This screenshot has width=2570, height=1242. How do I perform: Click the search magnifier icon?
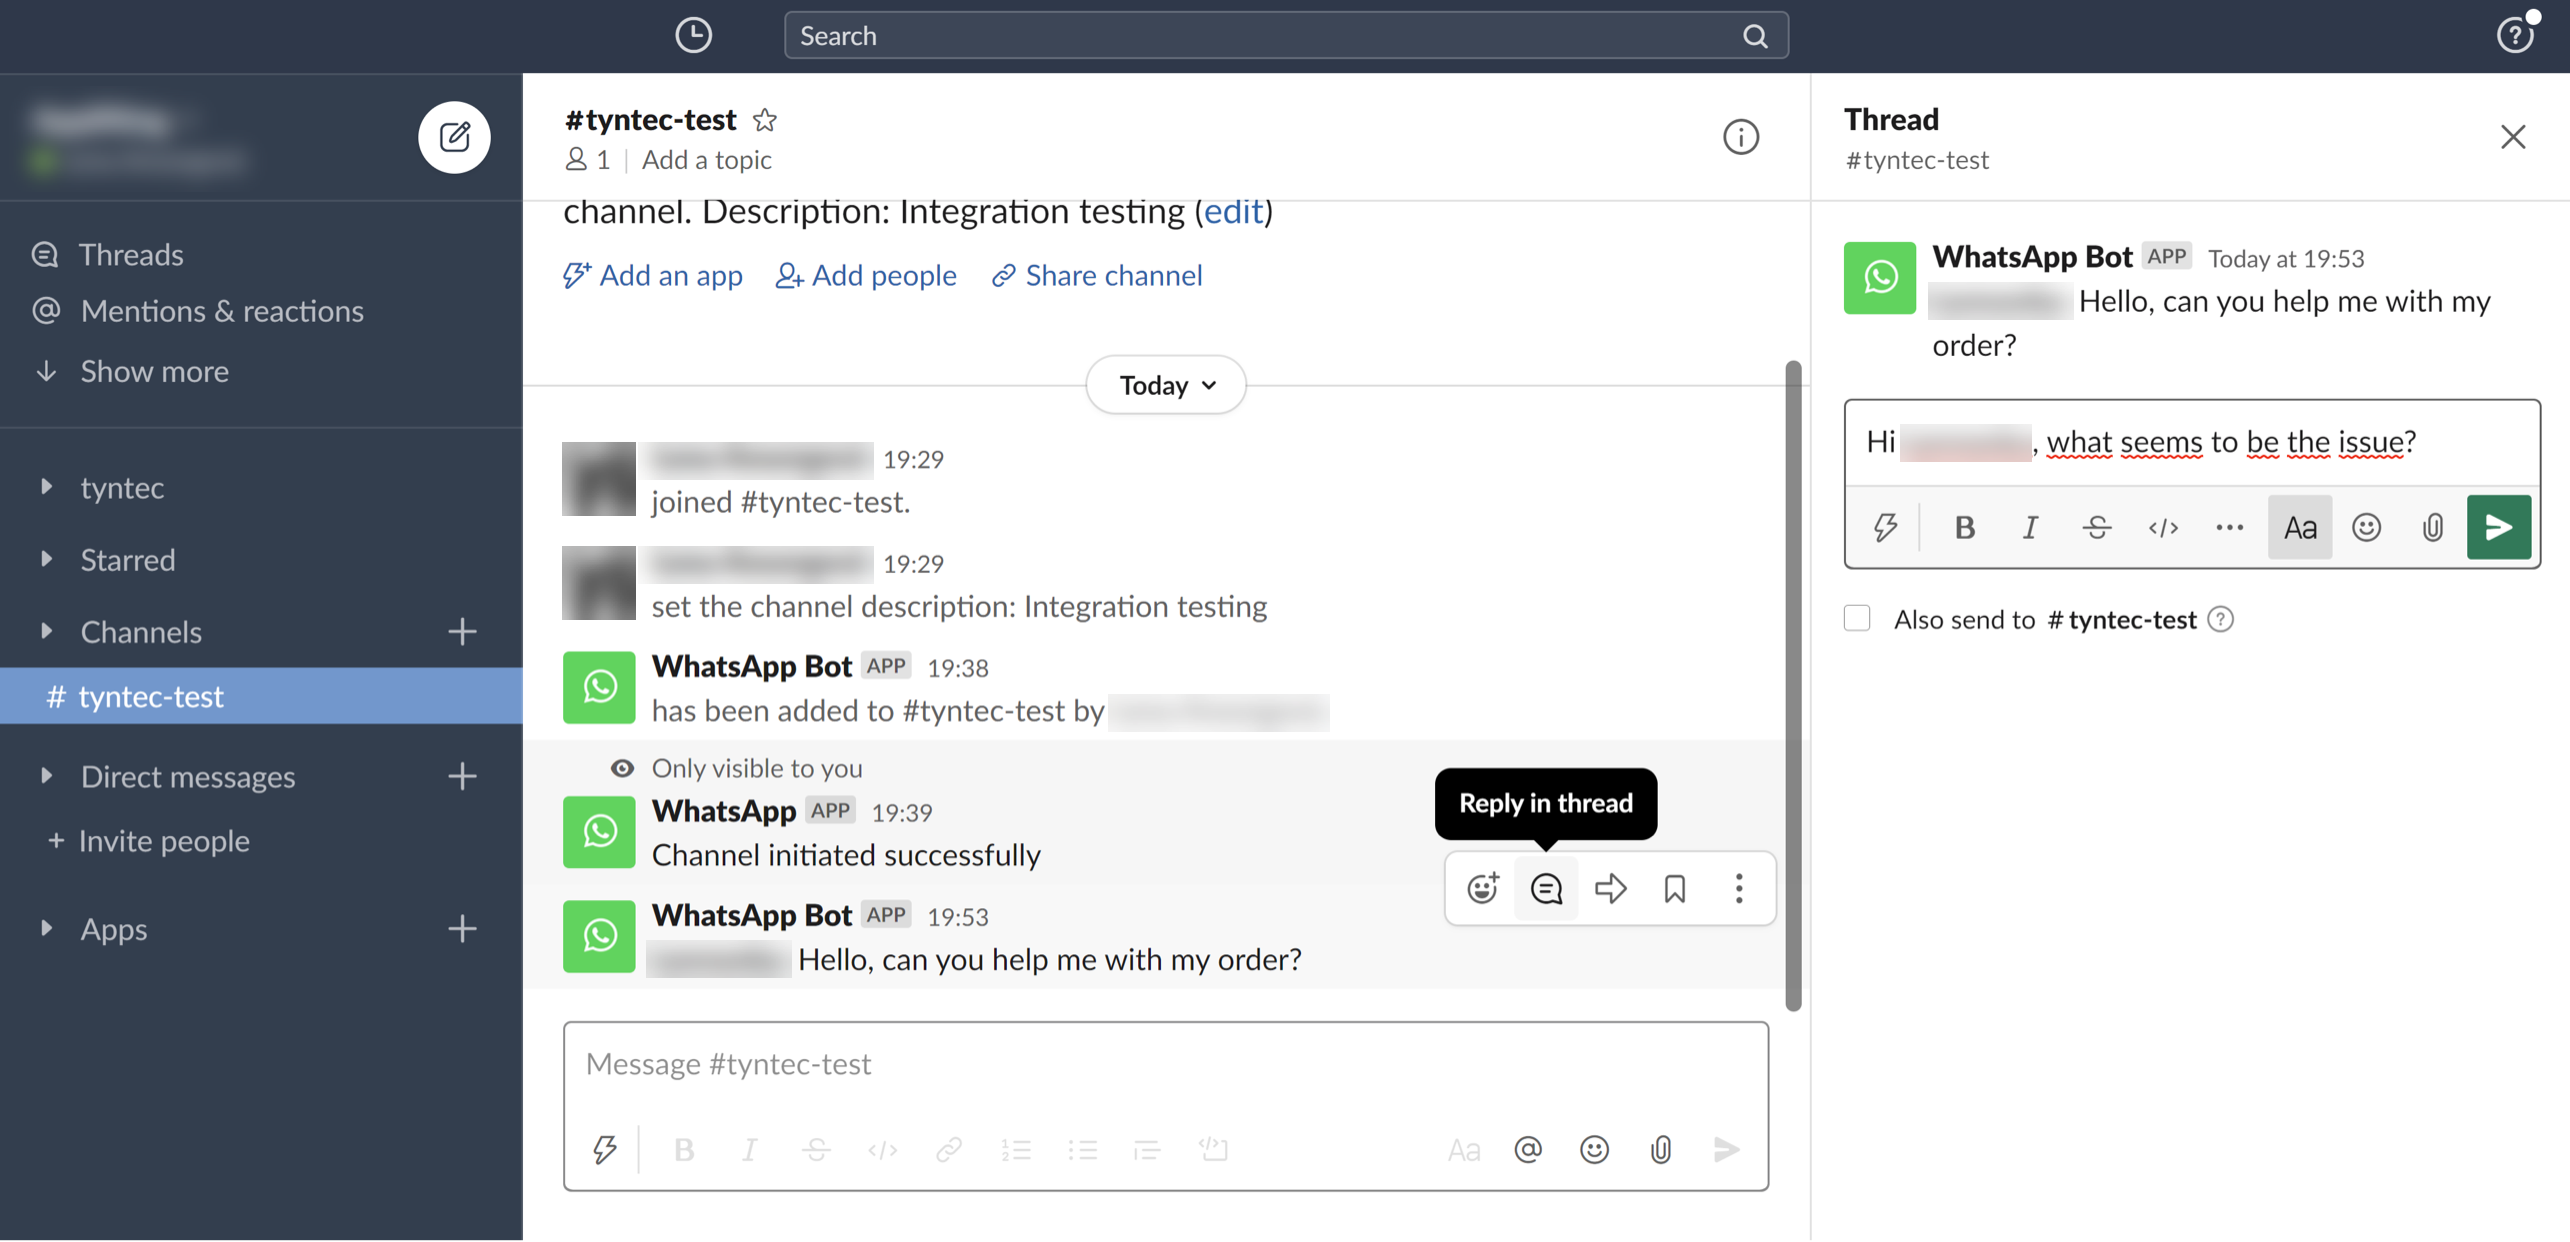pyautogui.click(x=1755, y=36)
